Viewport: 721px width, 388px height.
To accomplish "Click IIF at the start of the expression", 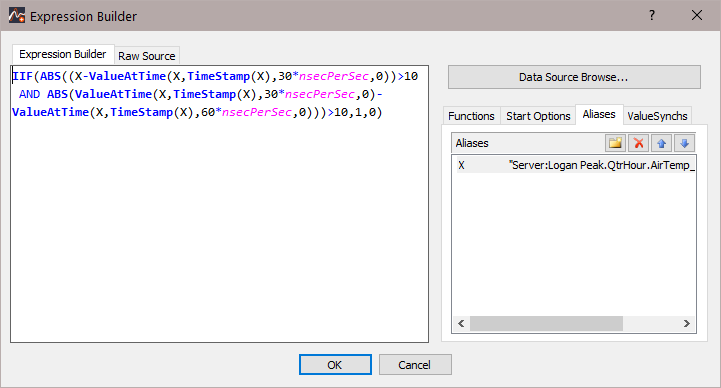I will (23, 76).
